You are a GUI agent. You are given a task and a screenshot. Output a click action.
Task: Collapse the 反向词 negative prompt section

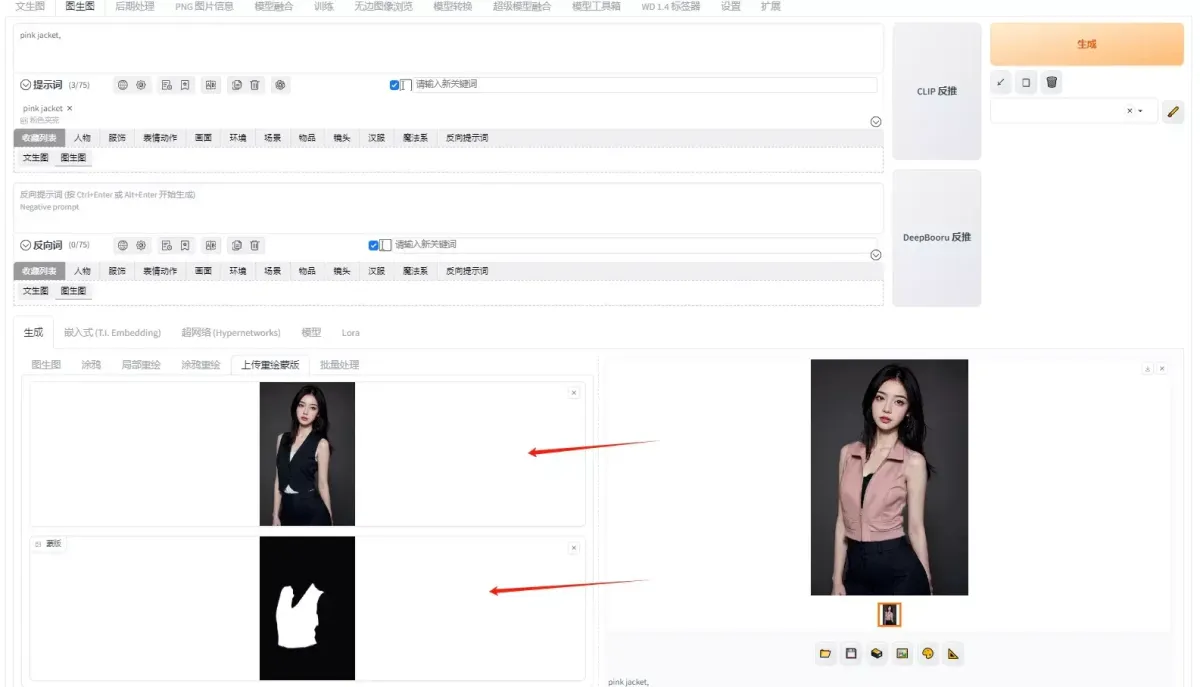(25, 245)
